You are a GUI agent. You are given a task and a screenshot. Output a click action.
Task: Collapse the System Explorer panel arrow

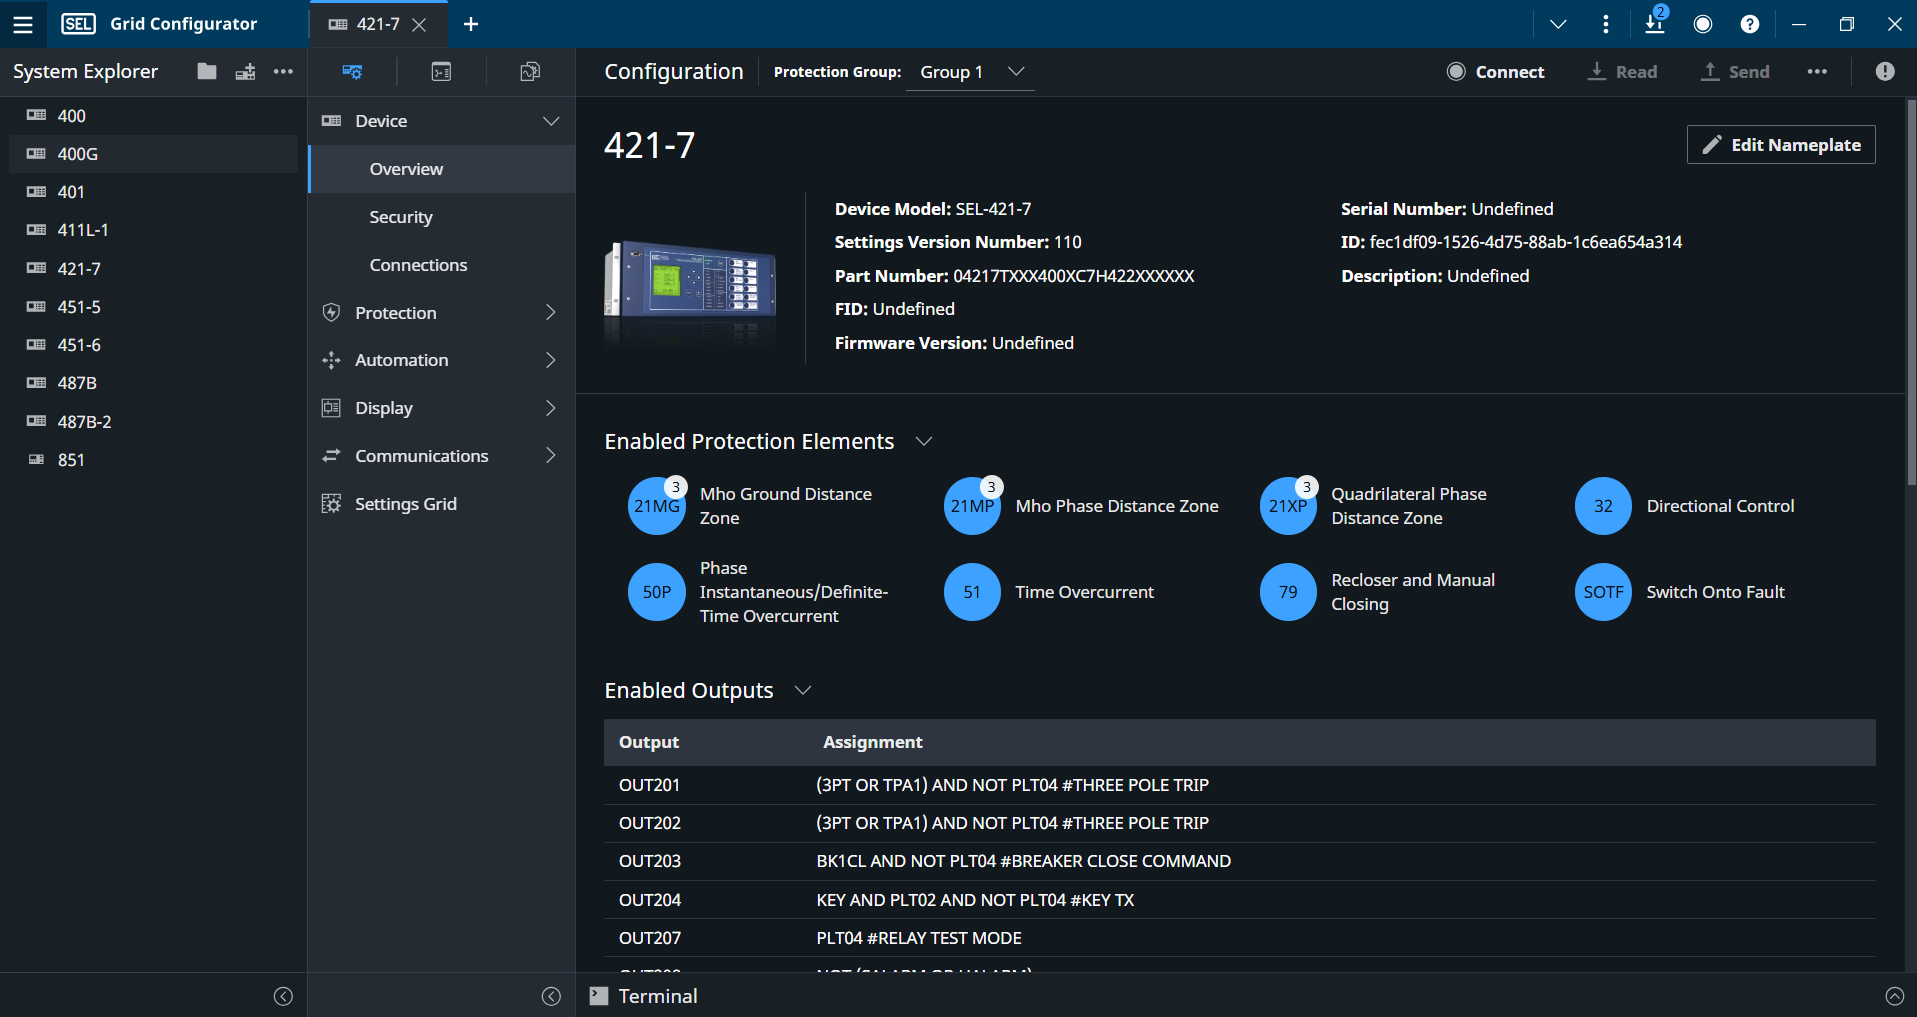(x=283, y=996)
